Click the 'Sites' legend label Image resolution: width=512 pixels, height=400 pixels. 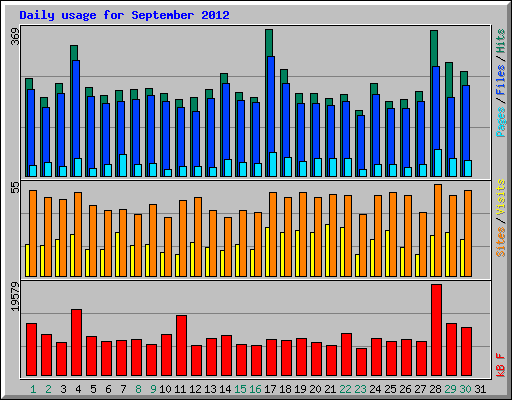(x=501, y=242)
